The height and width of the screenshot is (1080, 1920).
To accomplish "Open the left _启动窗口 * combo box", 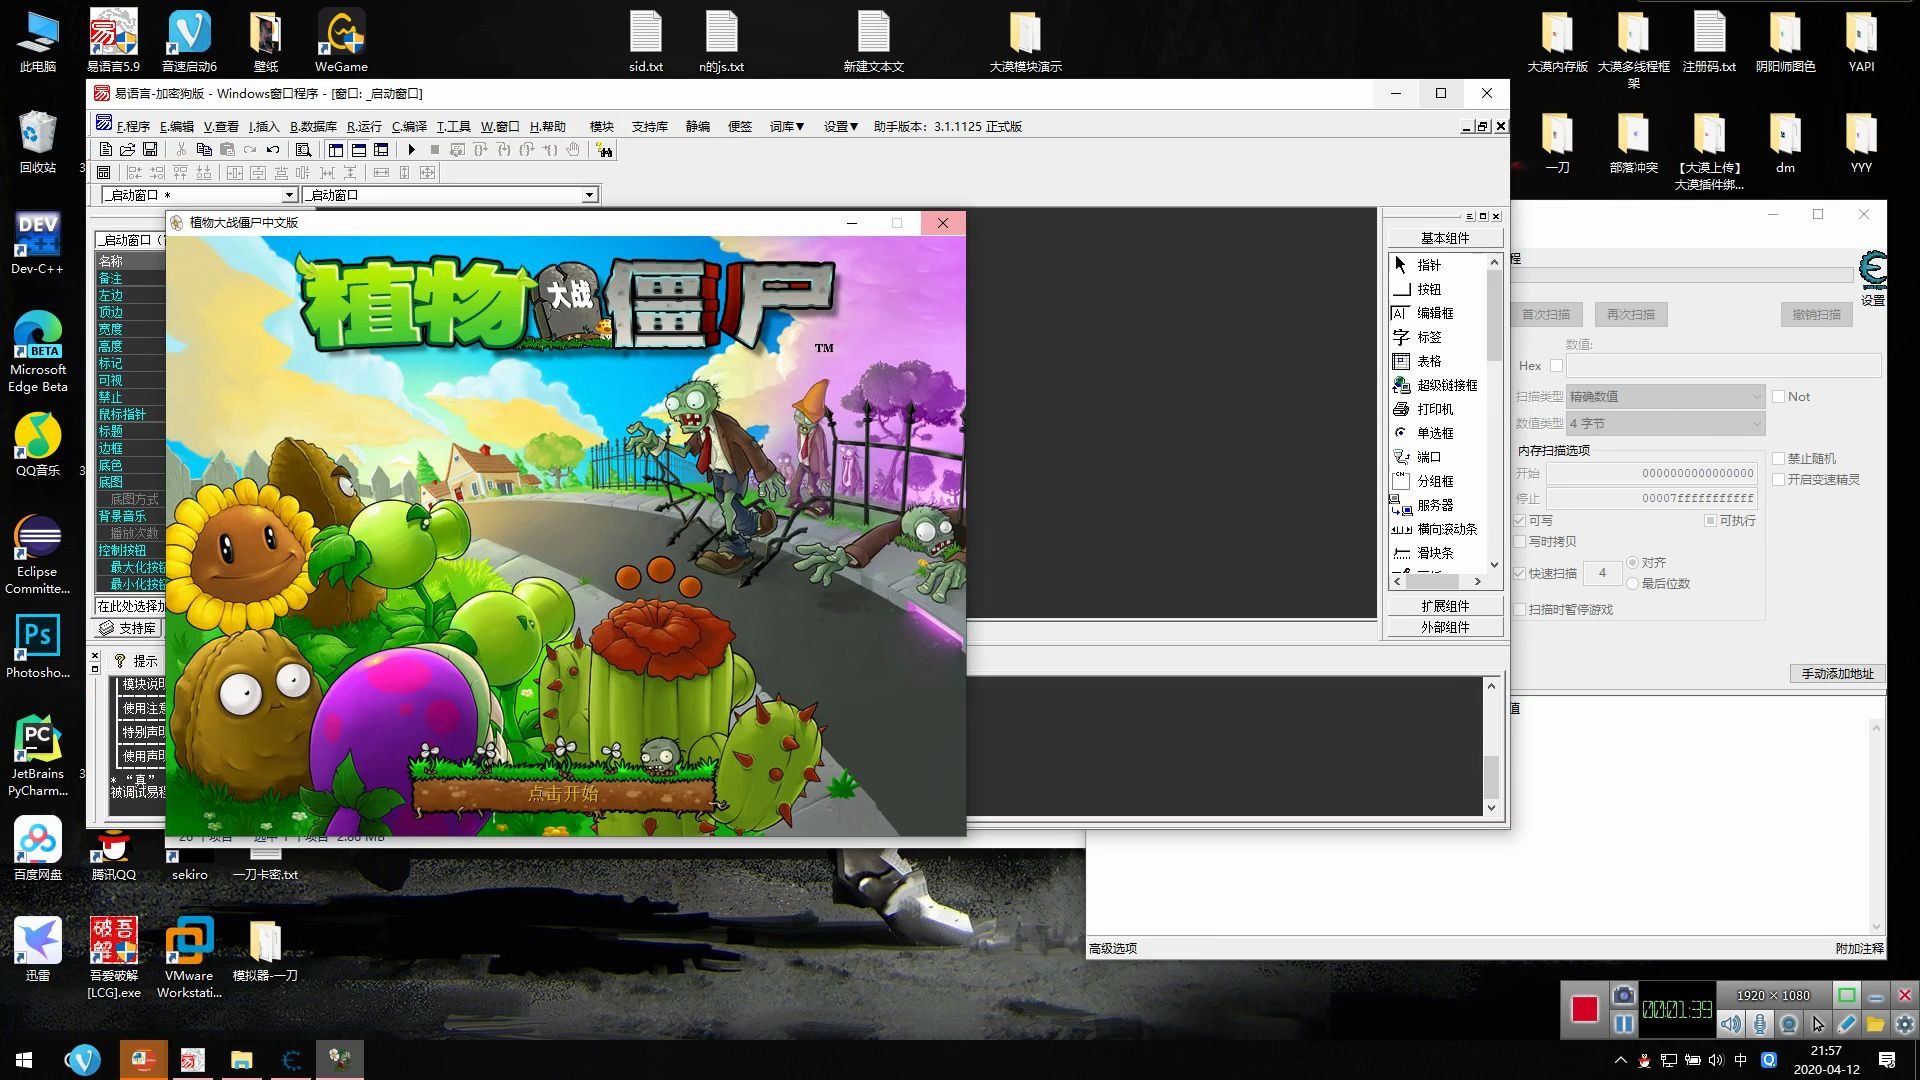I will 289,195.
